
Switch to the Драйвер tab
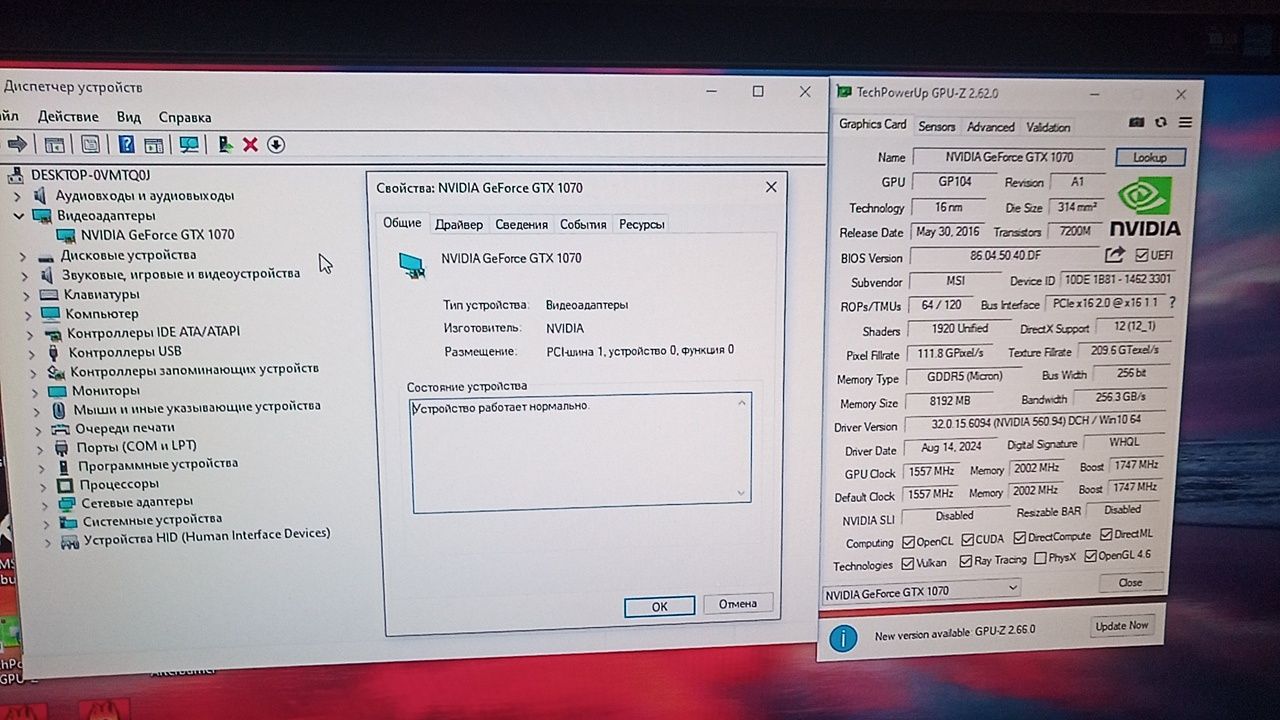(x=458, y=224)
